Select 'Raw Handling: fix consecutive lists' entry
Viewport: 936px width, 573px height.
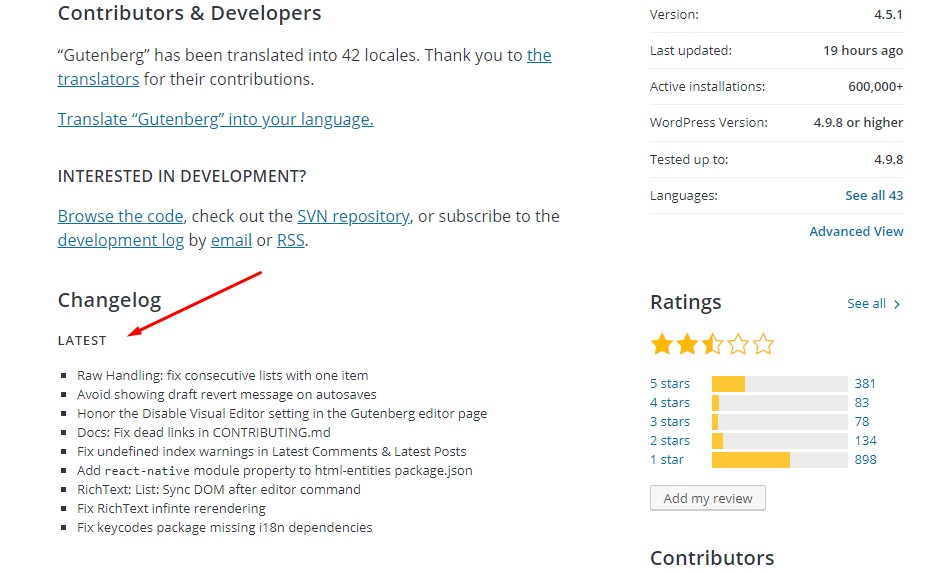click(223, 375)
